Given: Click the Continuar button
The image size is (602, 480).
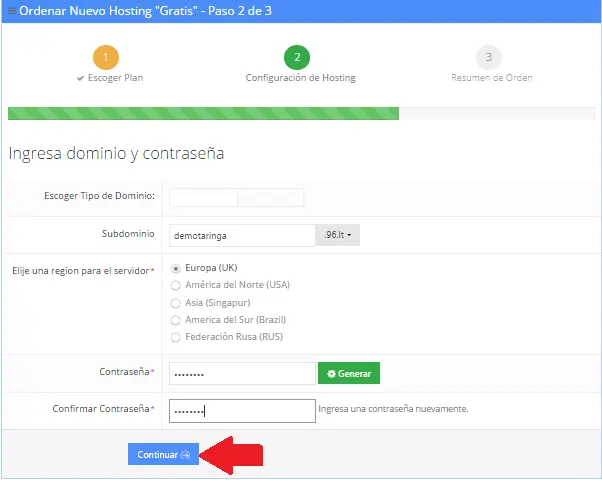Looking at the screenshot, I should point(163,454).
